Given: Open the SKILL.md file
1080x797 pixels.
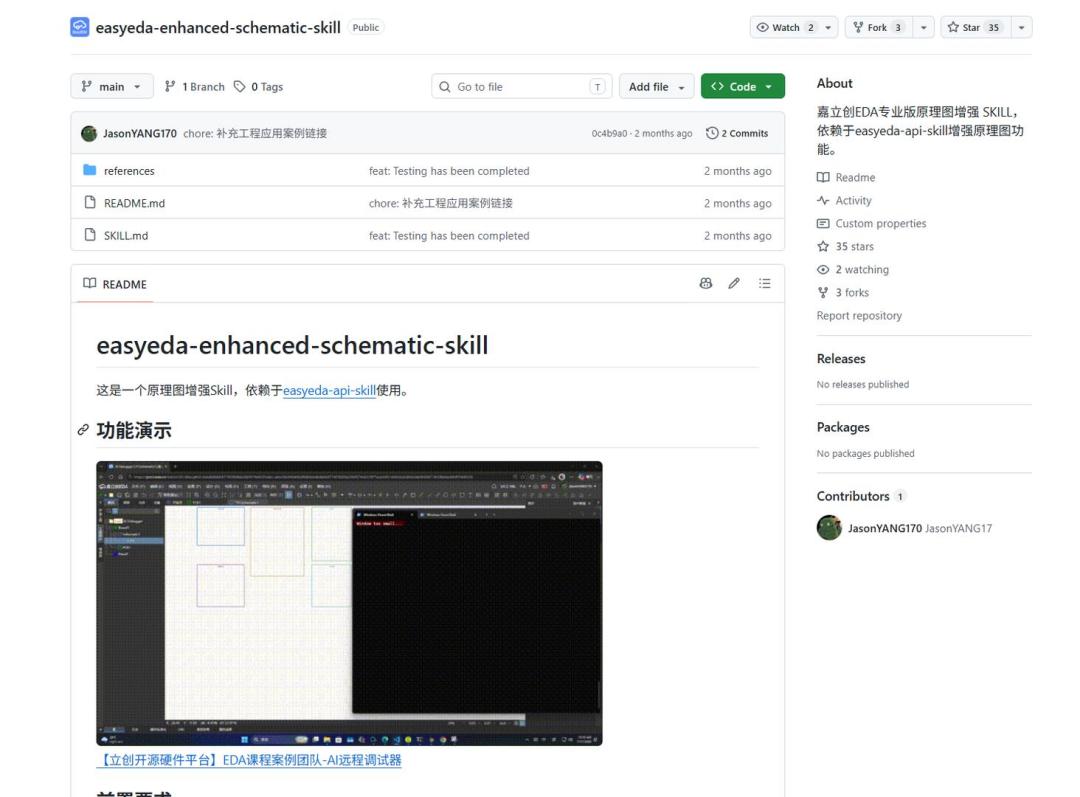Looking at the screenshot, I should (126, 236).
